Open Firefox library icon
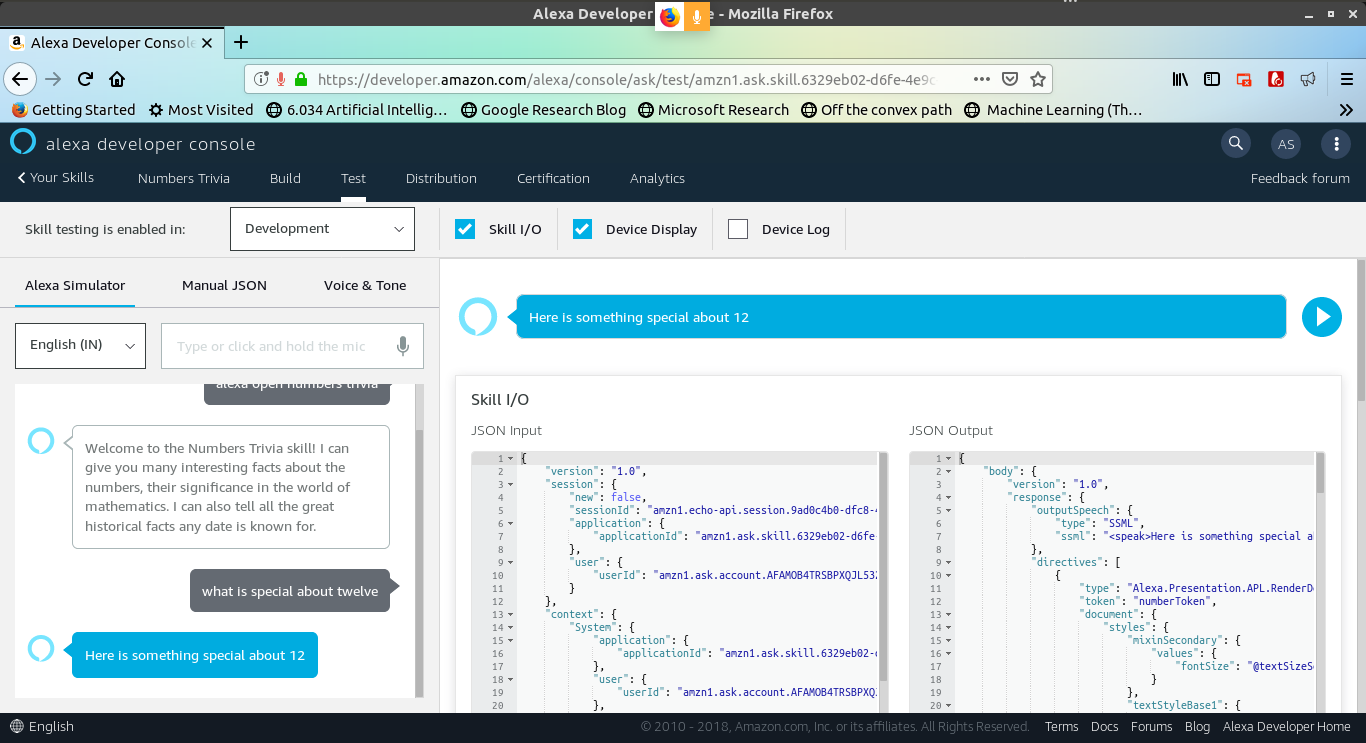The width and height of the screenshot is (1366, 743). tap(1181, 79)
